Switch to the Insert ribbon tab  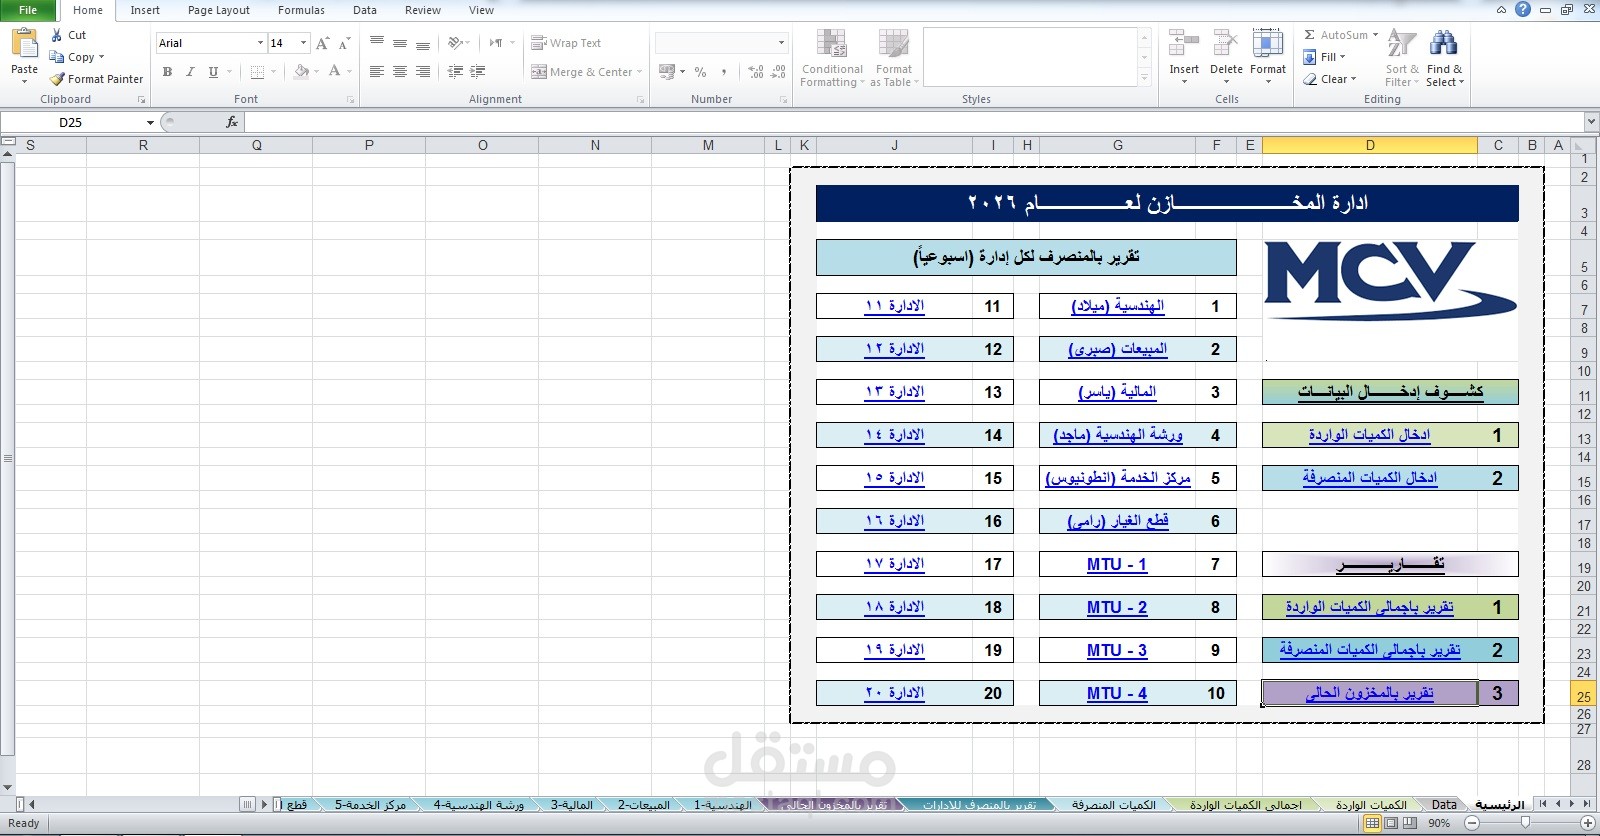145,10
